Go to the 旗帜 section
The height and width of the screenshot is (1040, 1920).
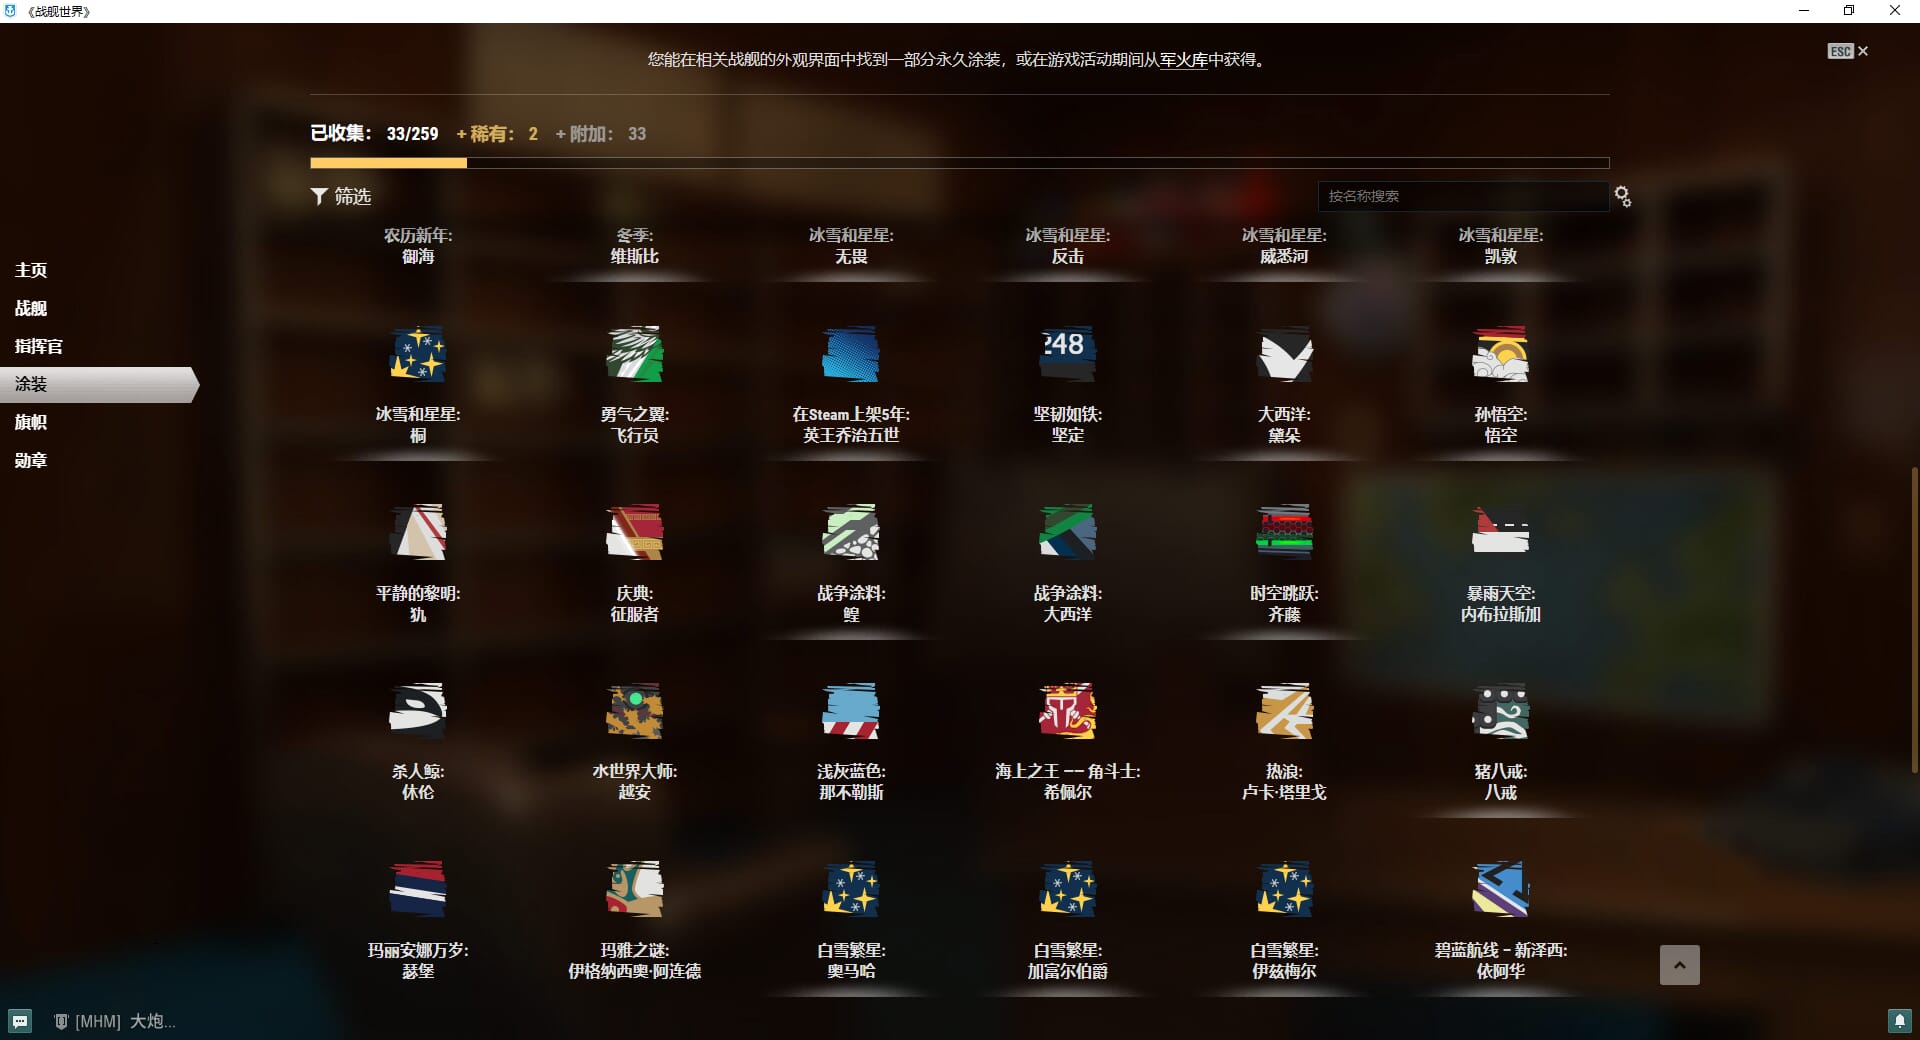(31, 422)
